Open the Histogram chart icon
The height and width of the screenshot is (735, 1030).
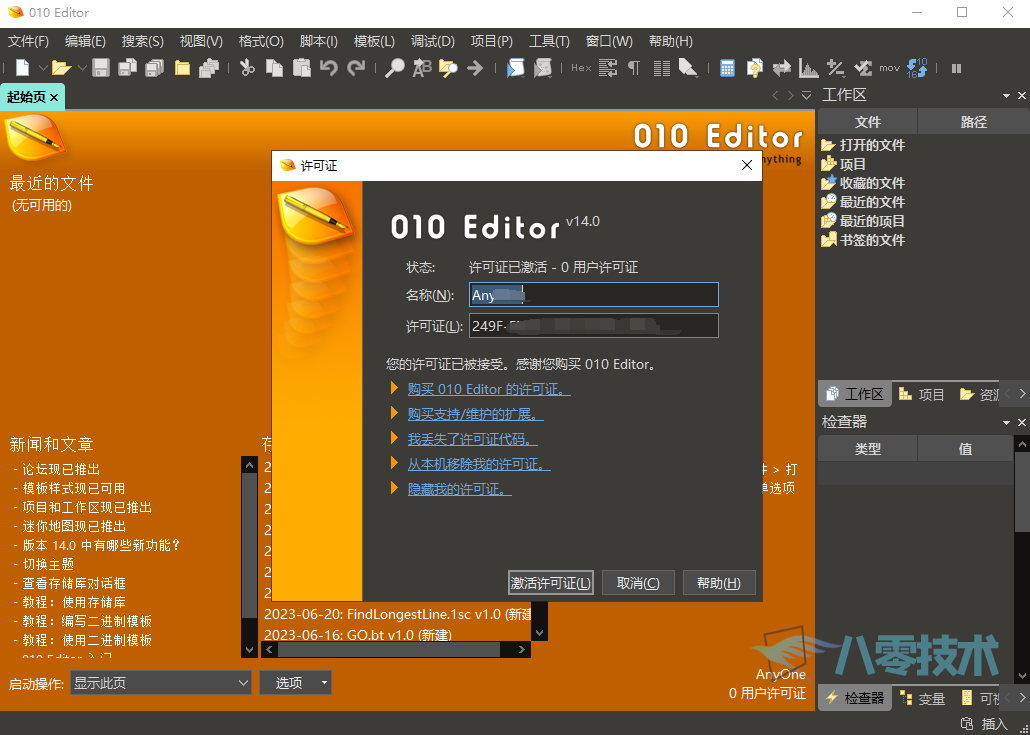809,68
